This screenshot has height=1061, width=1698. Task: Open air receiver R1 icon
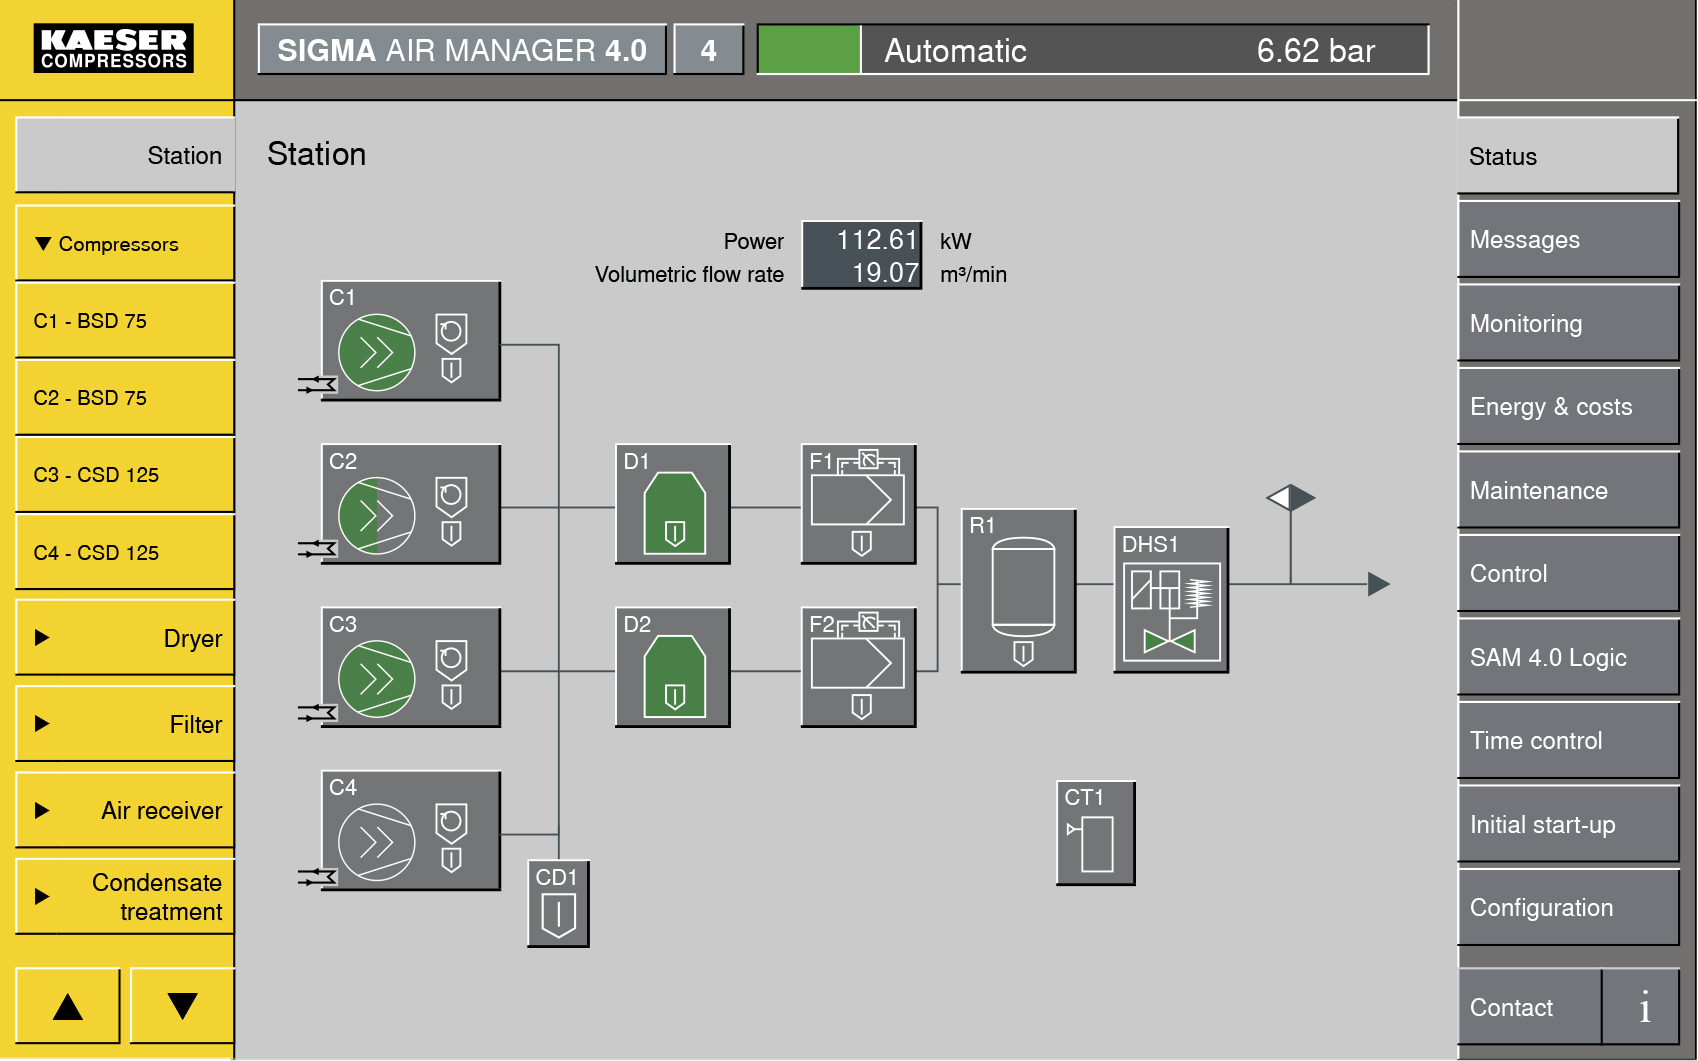click(x=1019, y=591)
